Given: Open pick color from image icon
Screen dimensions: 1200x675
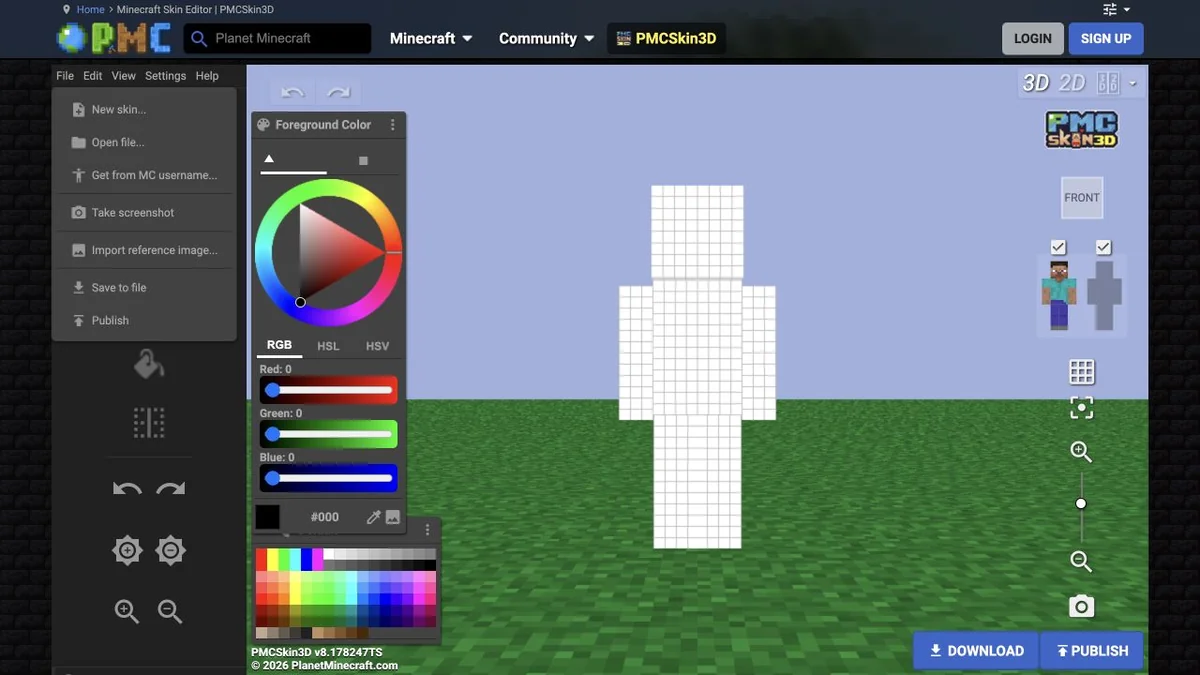Looking at the screenshot, I should (x=393, y=517).
